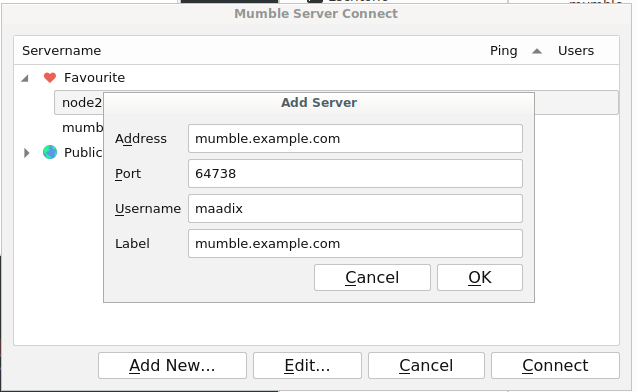Expand the Public server list

coord(26,153)
